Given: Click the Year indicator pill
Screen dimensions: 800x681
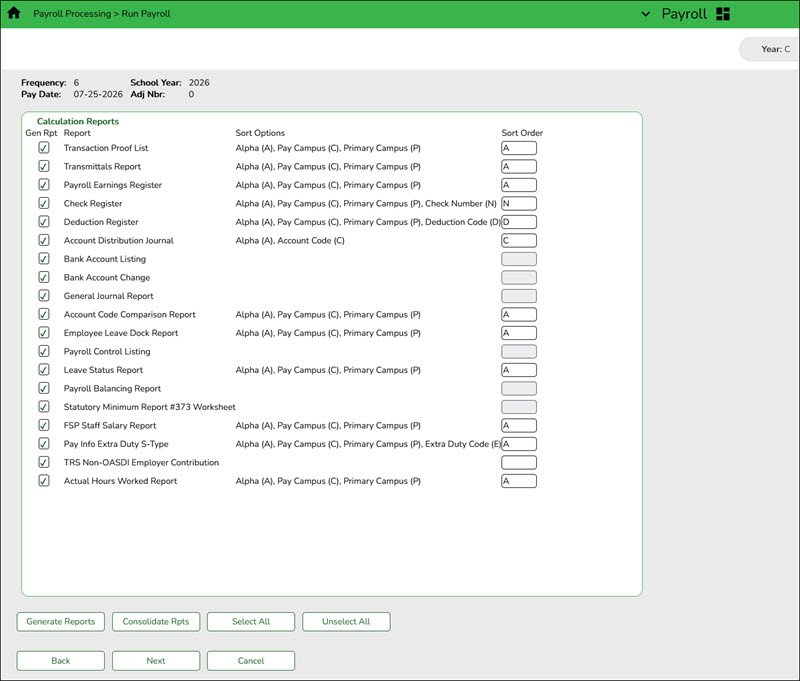Looking at the screenshot, I should pos(769,49).
